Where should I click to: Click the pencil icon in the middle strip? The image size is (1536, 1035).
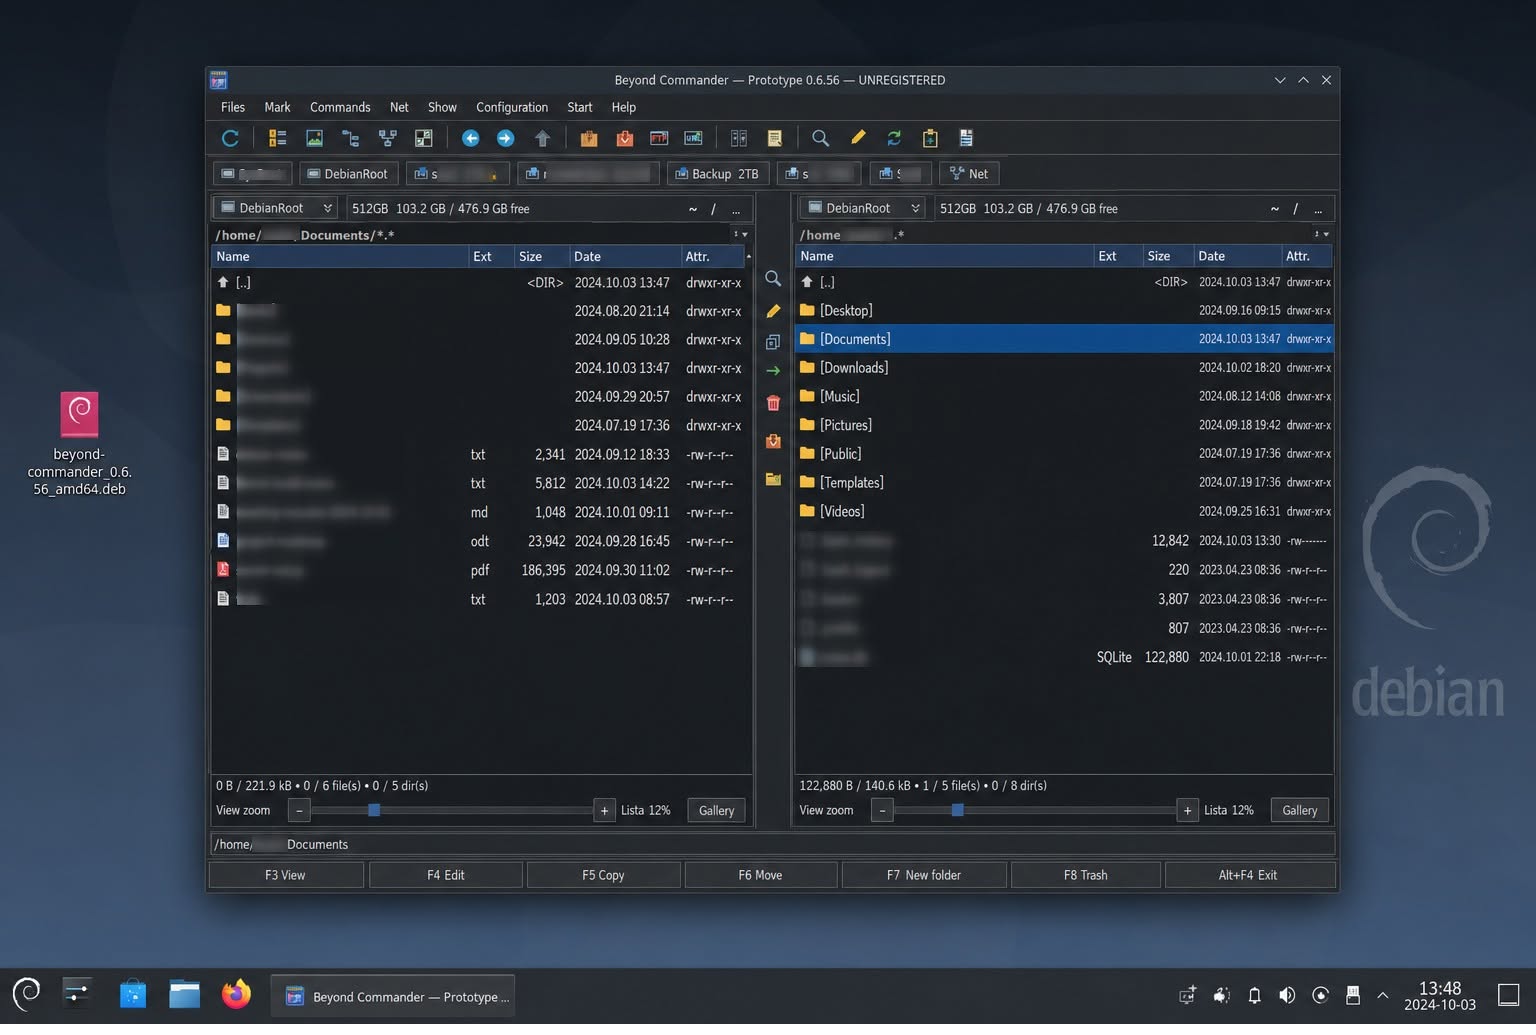point(773,311)
